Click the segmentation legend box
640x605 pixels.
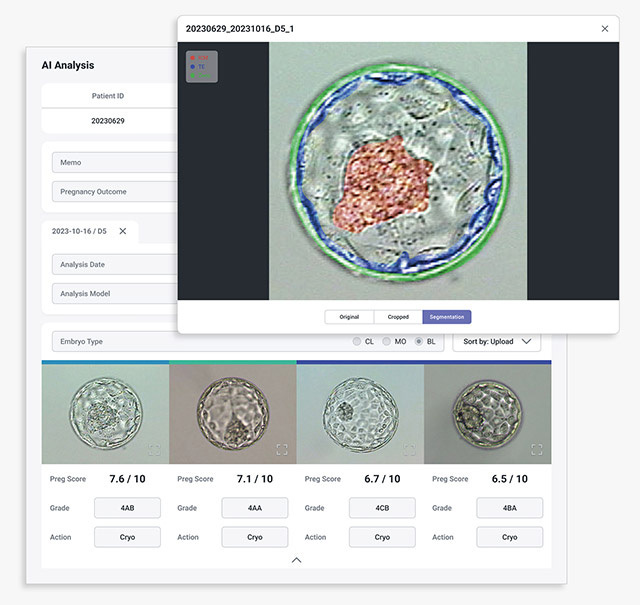coord(201,66)
